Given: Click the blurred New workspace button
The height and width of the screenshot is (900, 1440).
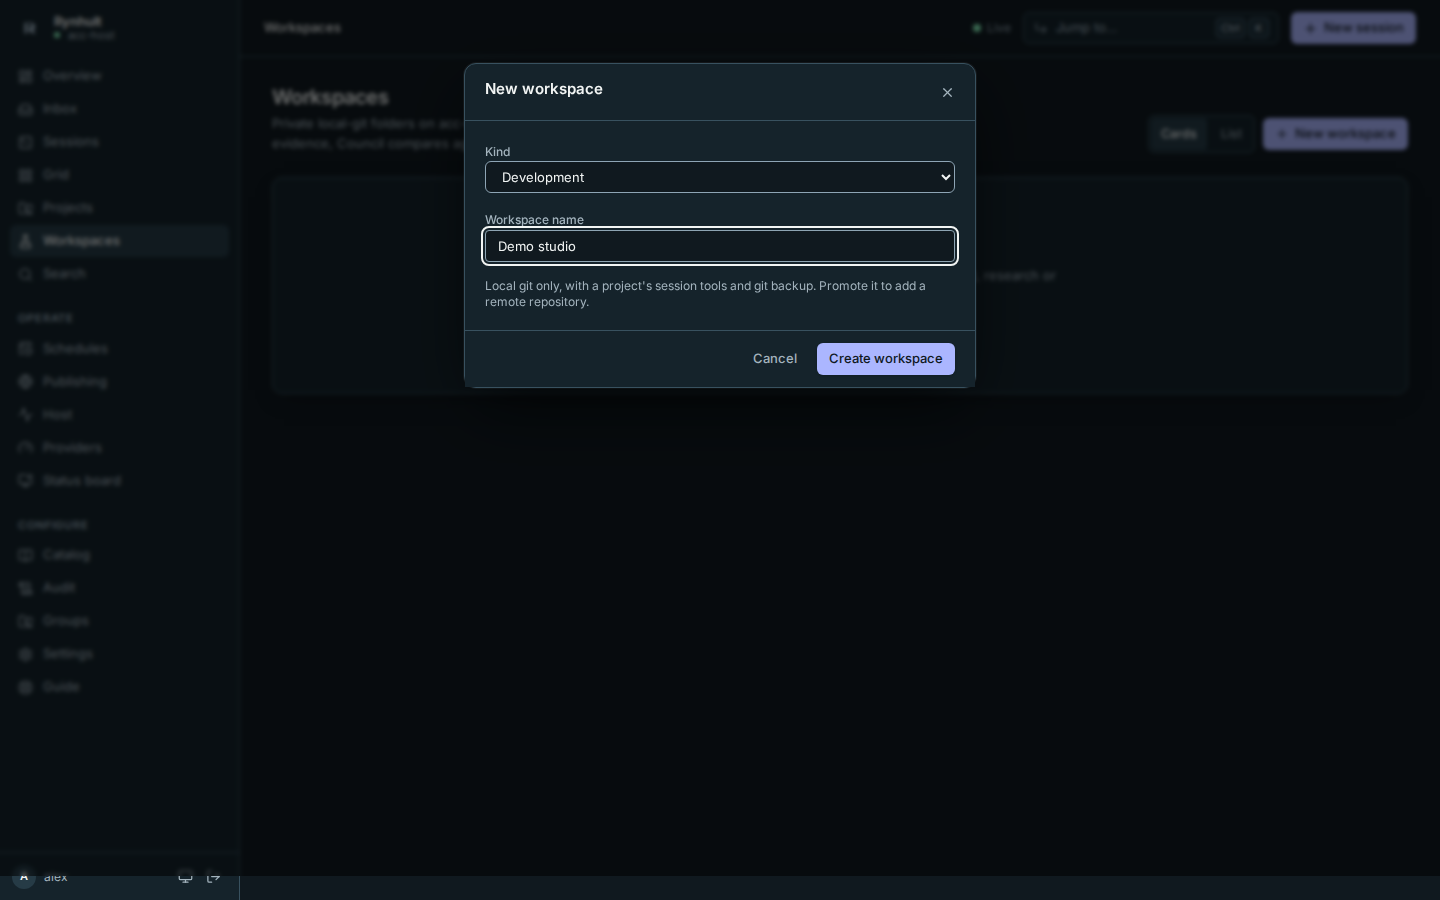Looking at the screenshot, I should 1335,134.
